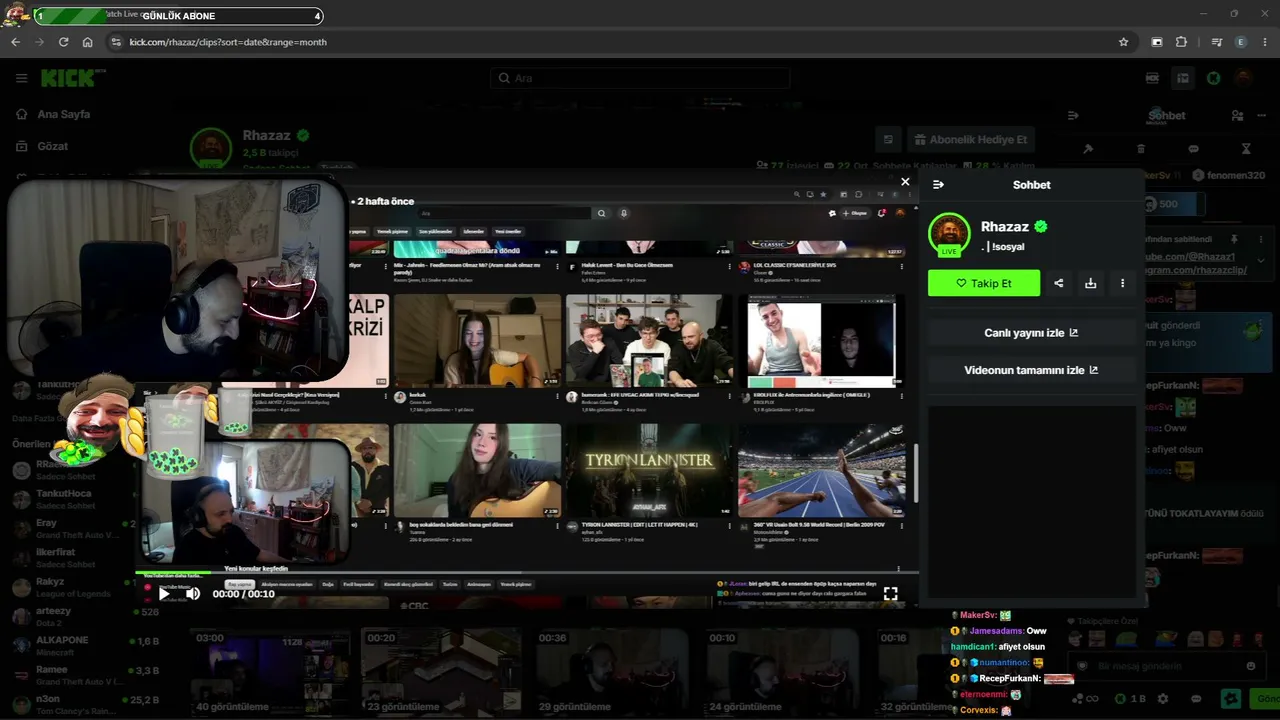
Task: Open the Kick account avatar menu
Action: pyautogui.click(x=1243, y=78)
